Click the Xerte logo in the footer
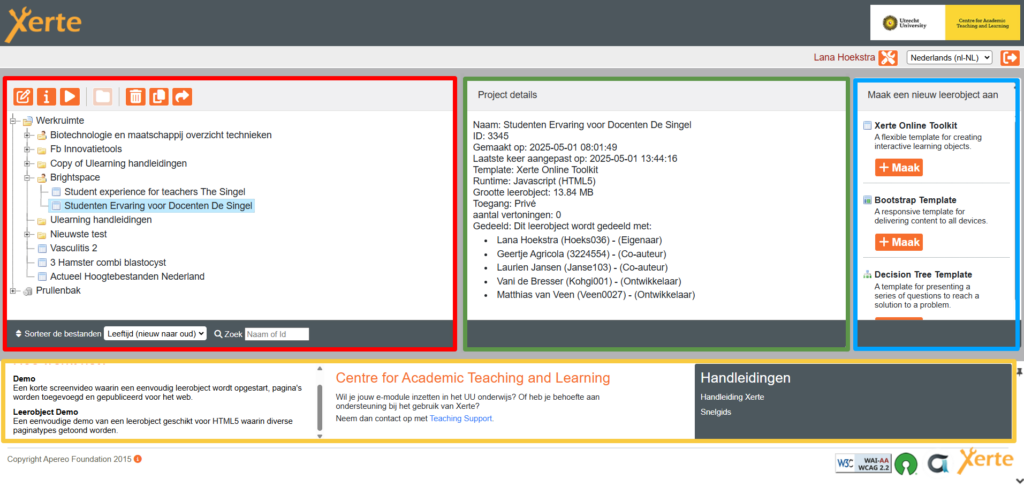This screenshot has height=486, width=1024. click(x=985, y=461)
